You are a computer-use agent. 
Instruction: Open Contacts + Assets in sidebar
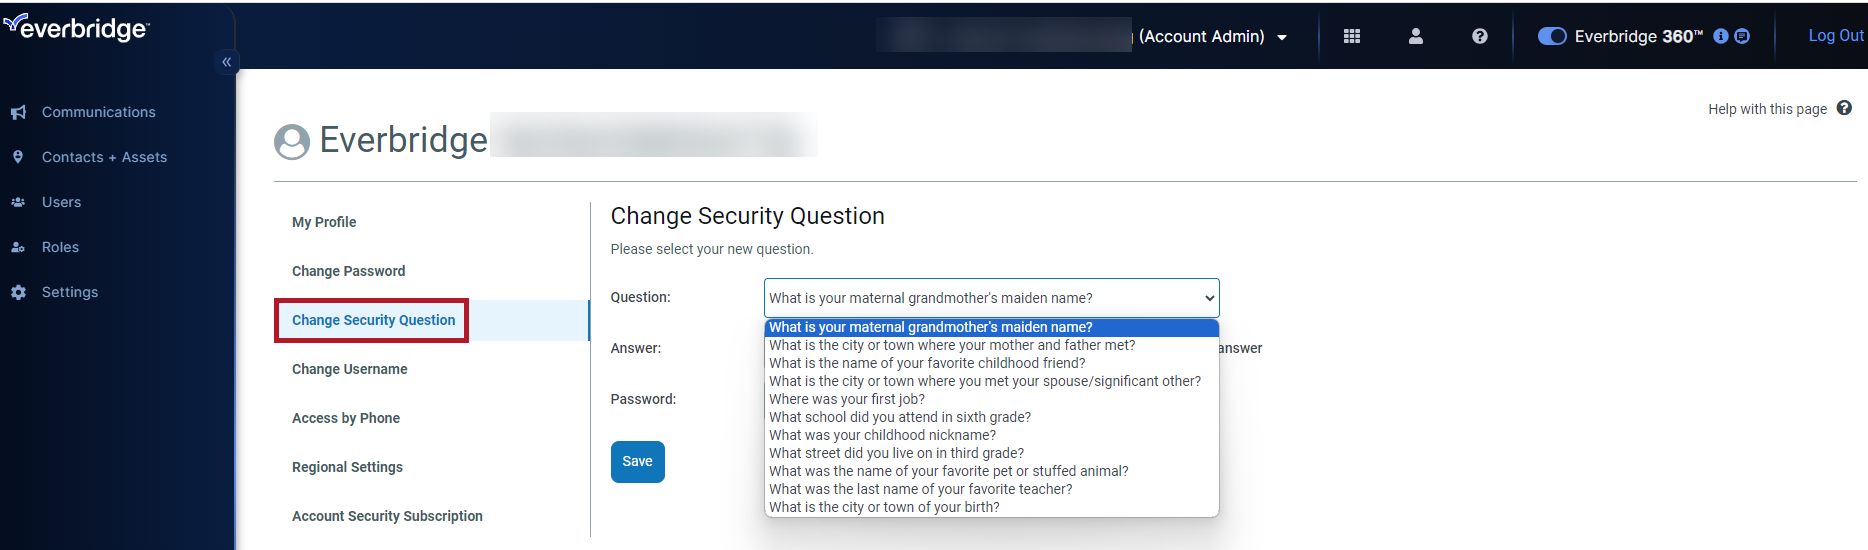104,157
